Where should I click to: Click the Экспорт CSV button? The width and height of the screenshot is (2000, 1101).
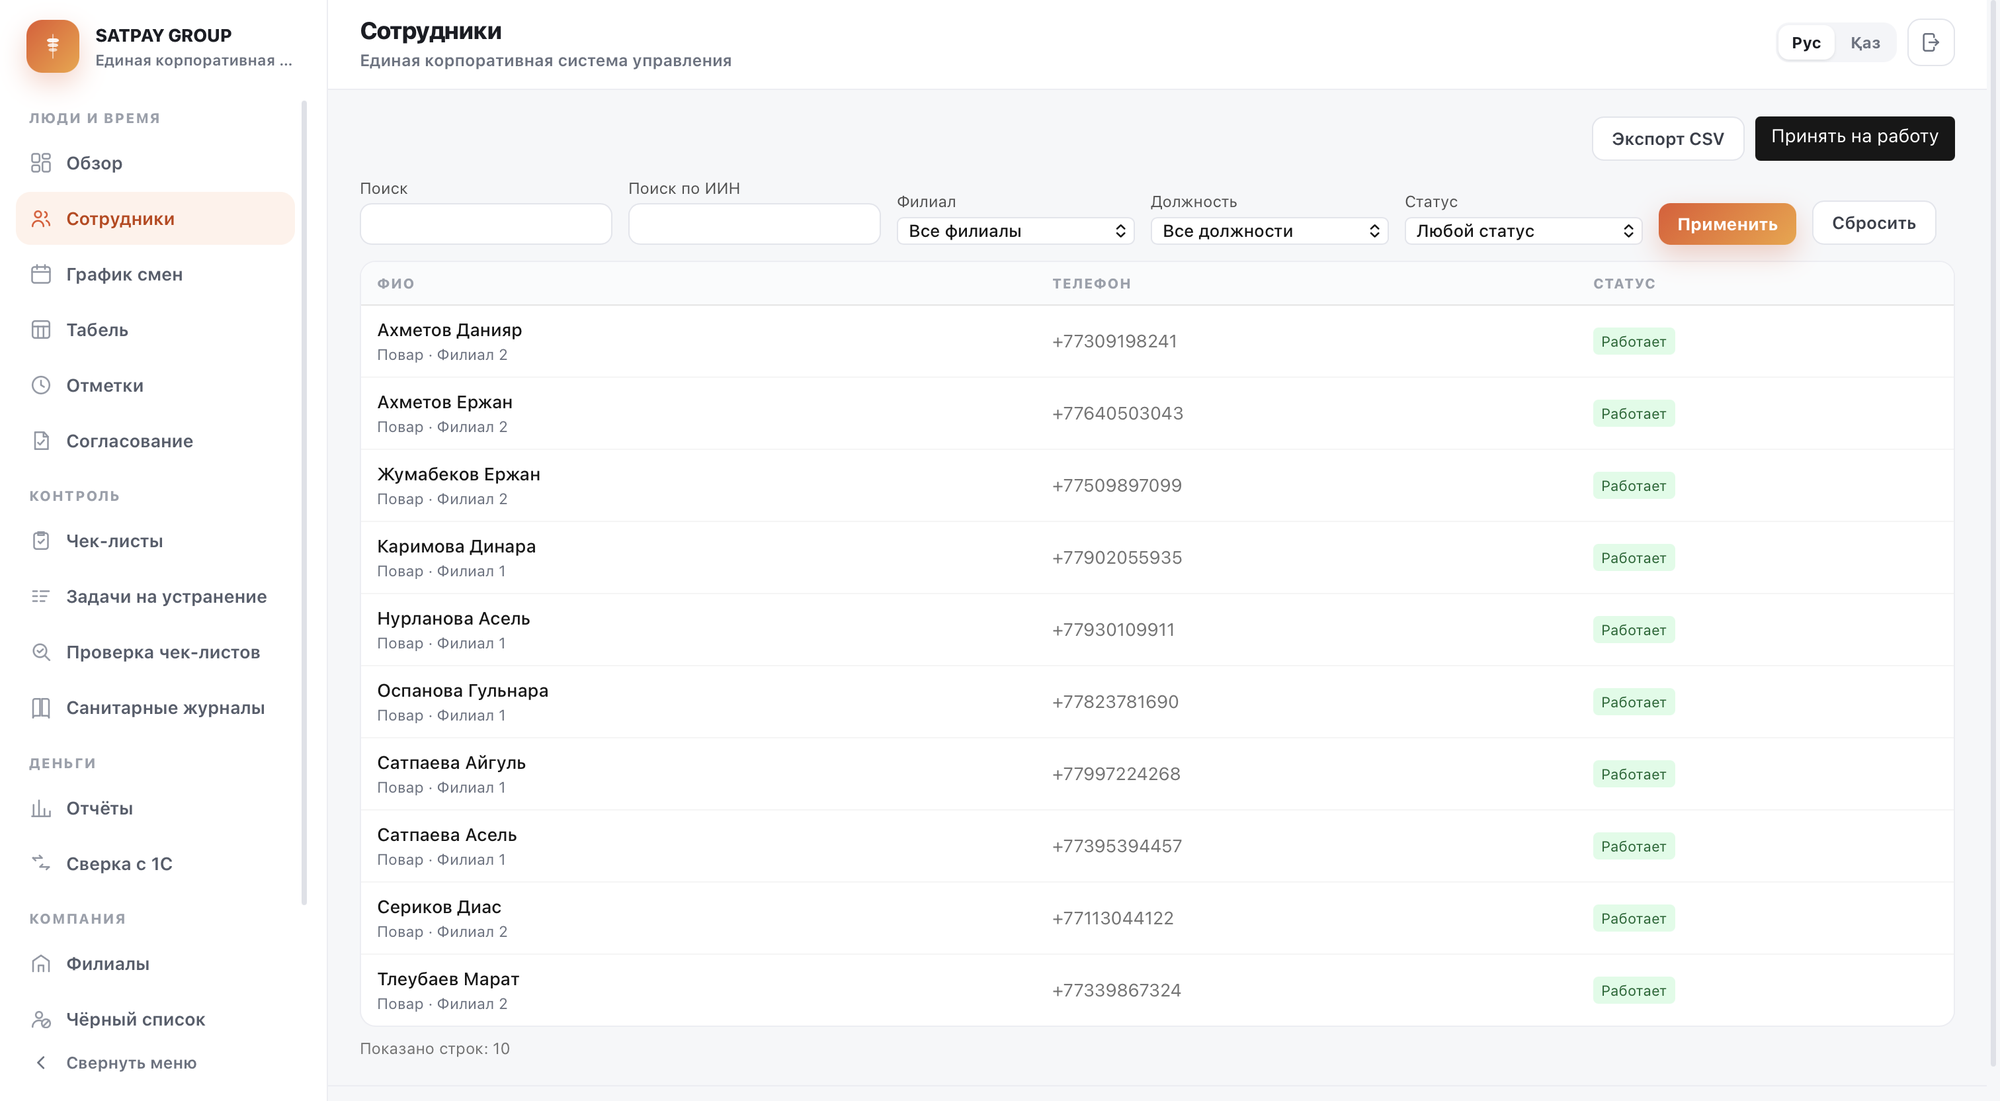click(x=1668, y=138)
